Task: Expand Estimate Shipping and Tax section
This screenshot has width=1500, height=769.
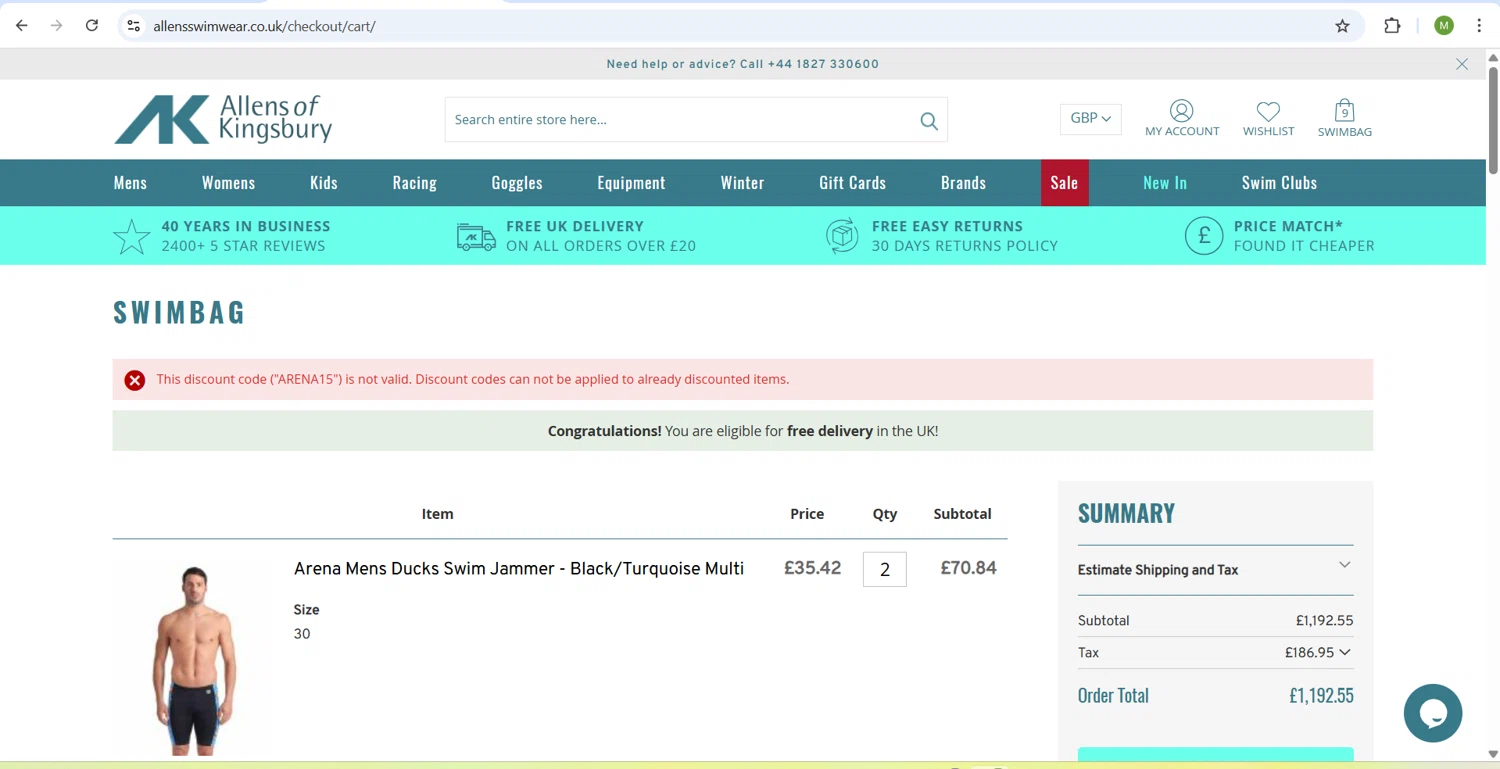Action: tap(1215, 569)
